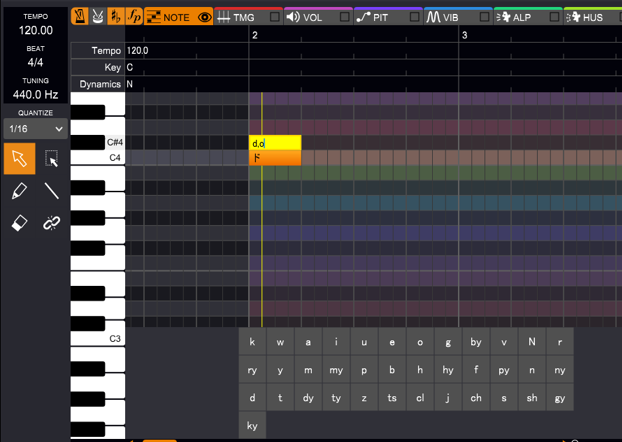Switch to the ALP tab
The image size is (622, 442).
(528, 17)
